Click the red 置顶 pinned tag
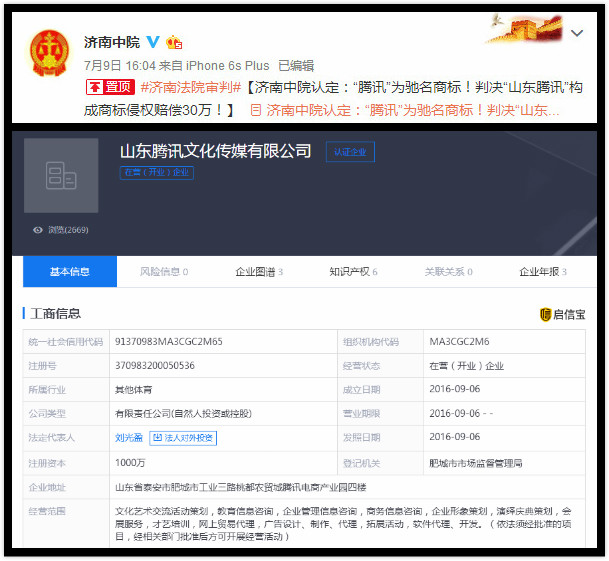The image size is (609, 561). coord(110,87)
